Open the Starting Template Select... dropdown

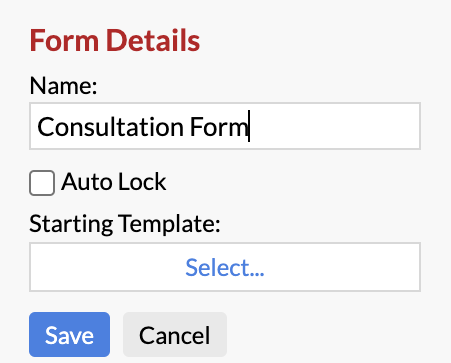point(225,267)
